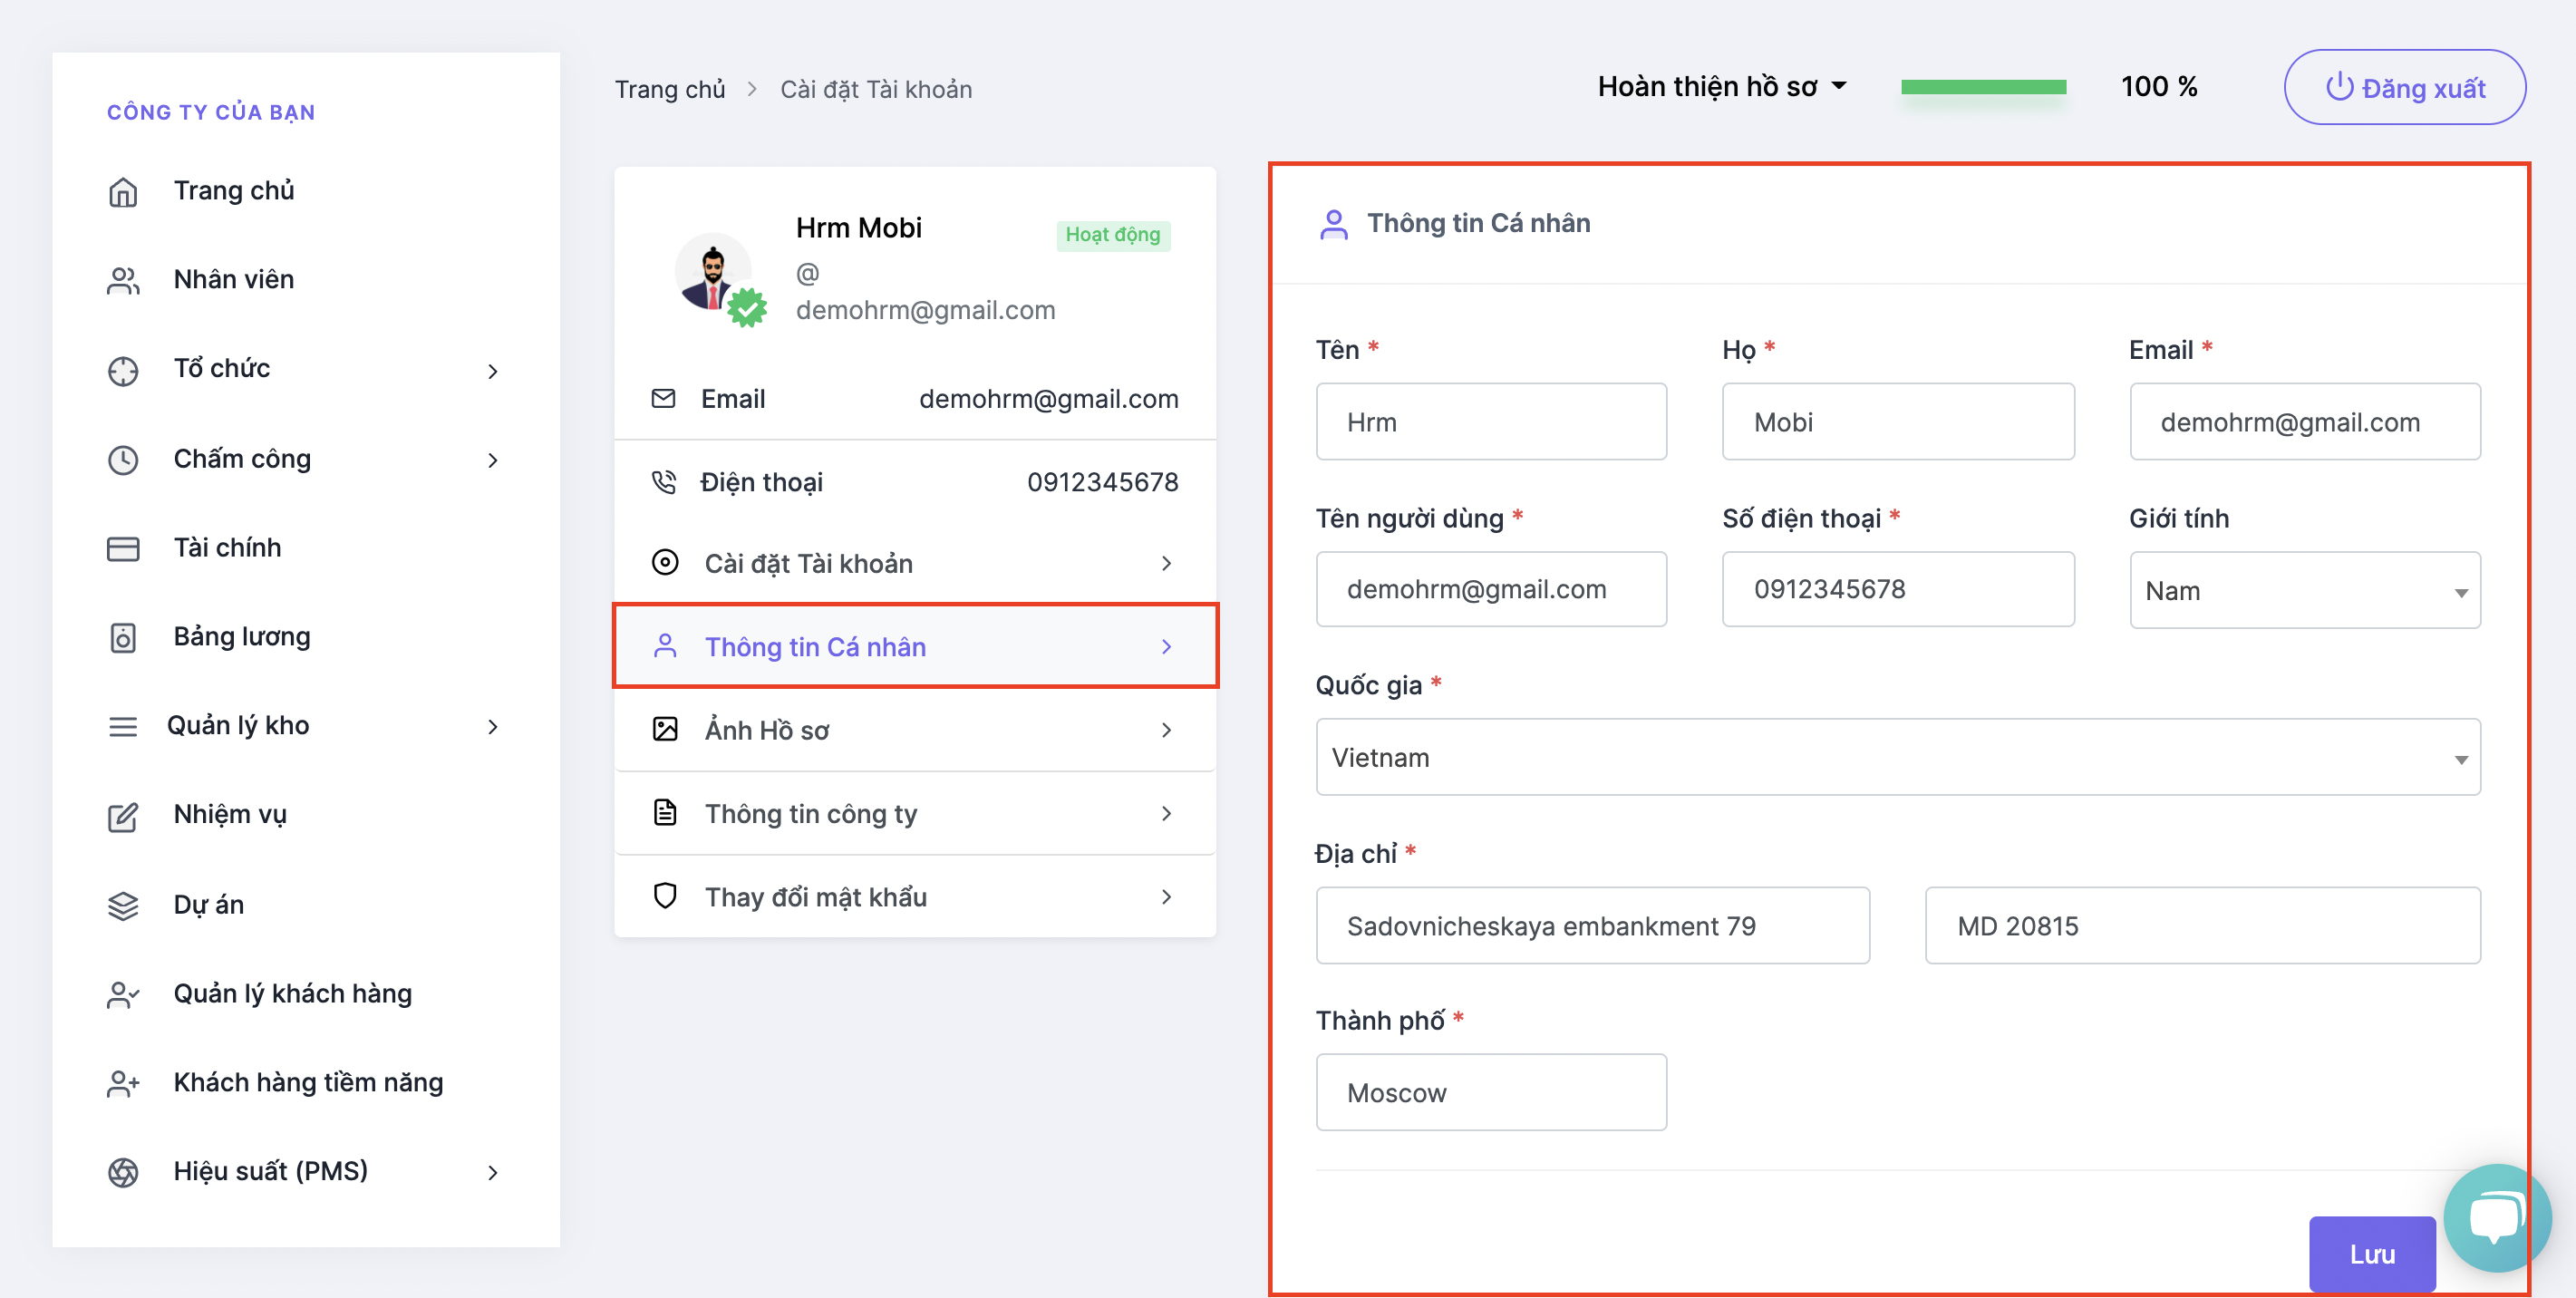Screen dimensions: 2576x1298
Task: Click the Lưu save button
Action: [2371, 1254]
